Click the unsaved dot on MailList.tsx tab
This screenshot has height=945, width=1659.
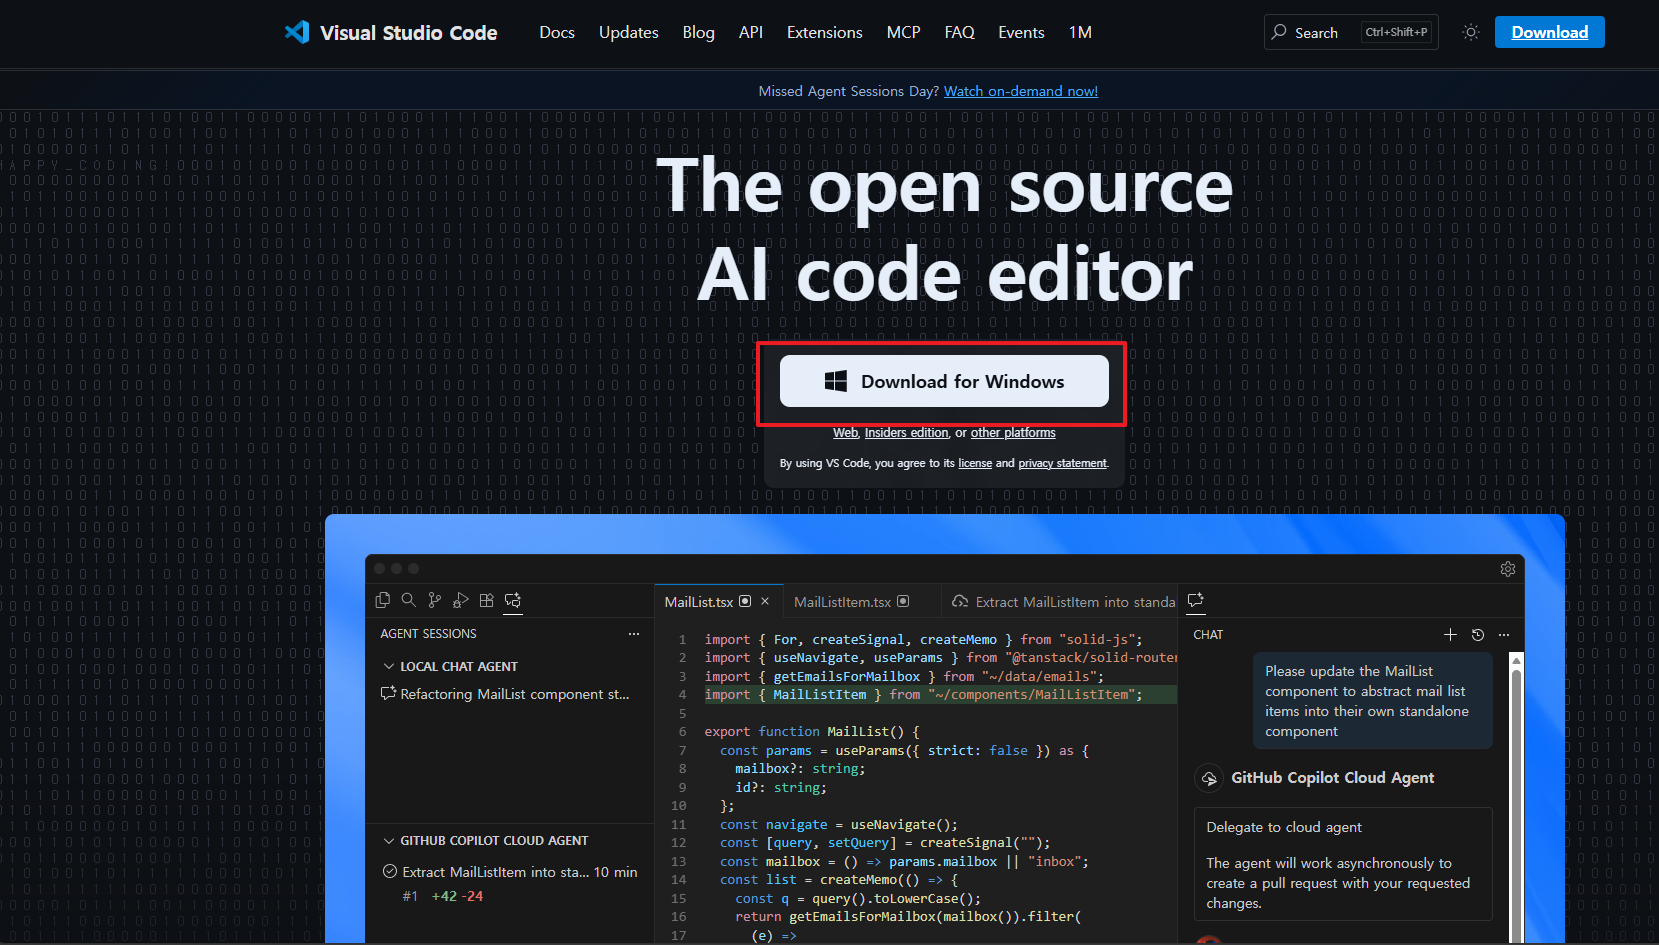click(745, 601)
